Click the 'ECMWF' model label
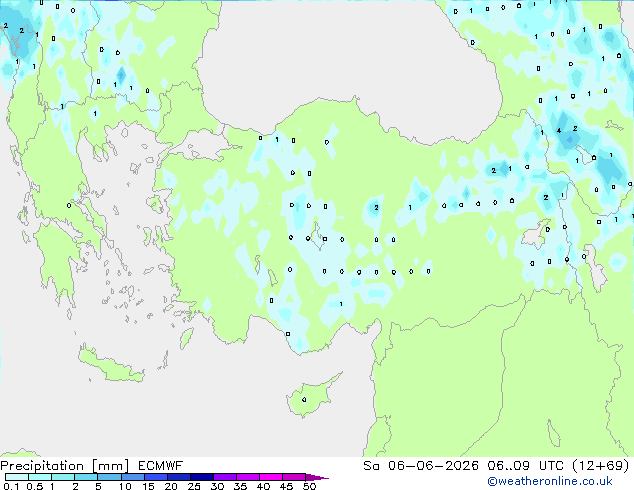This screenshot has width=634, height=490. [161, 466]
